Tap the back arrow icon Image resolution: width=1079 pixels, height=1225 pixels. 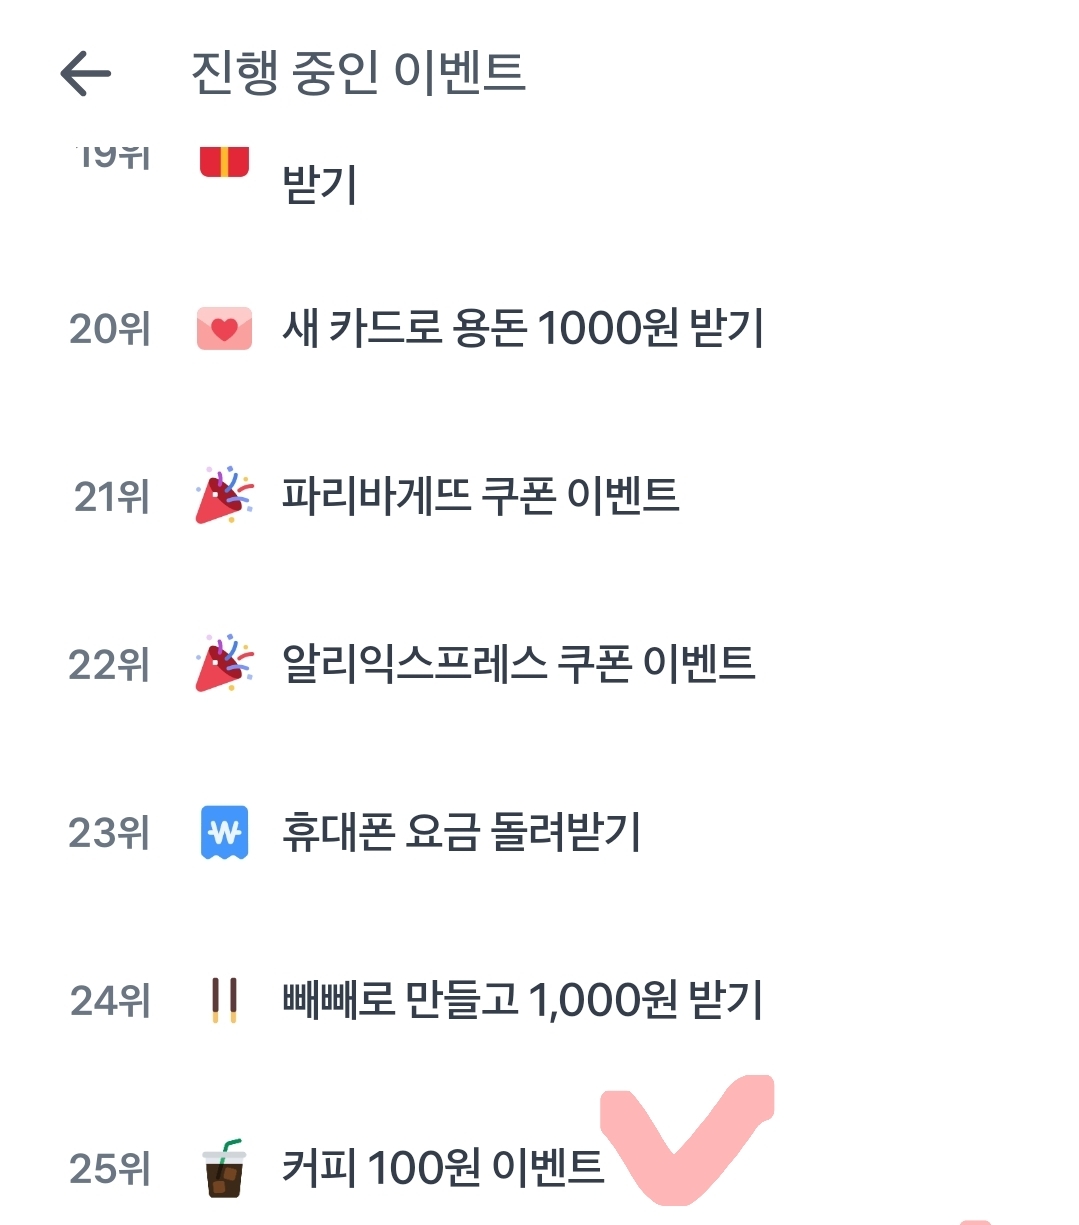click(86, 74)
